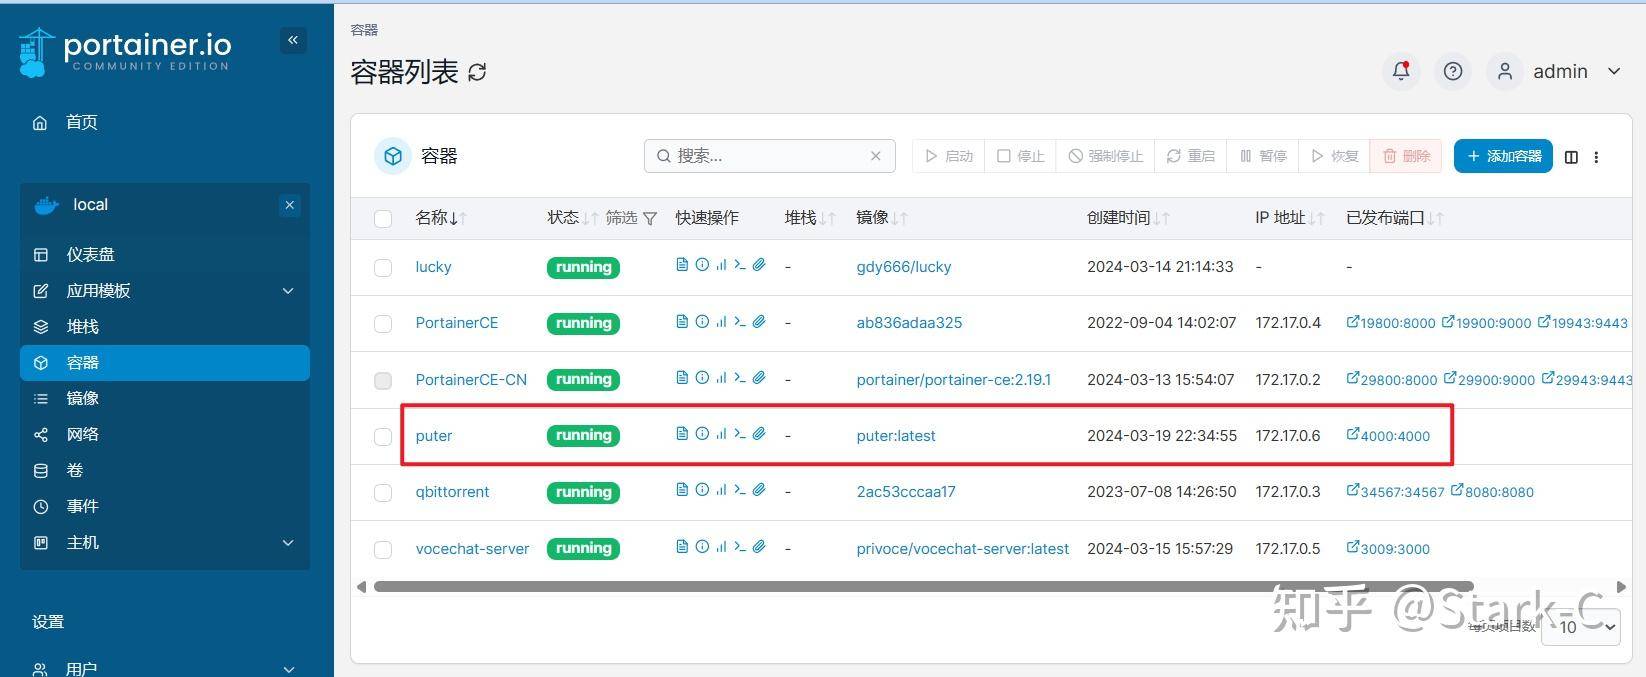The image size is (1646, 677).
Task: Expand the 应用模板 sidebar section
Action: [x=288, y=291]
